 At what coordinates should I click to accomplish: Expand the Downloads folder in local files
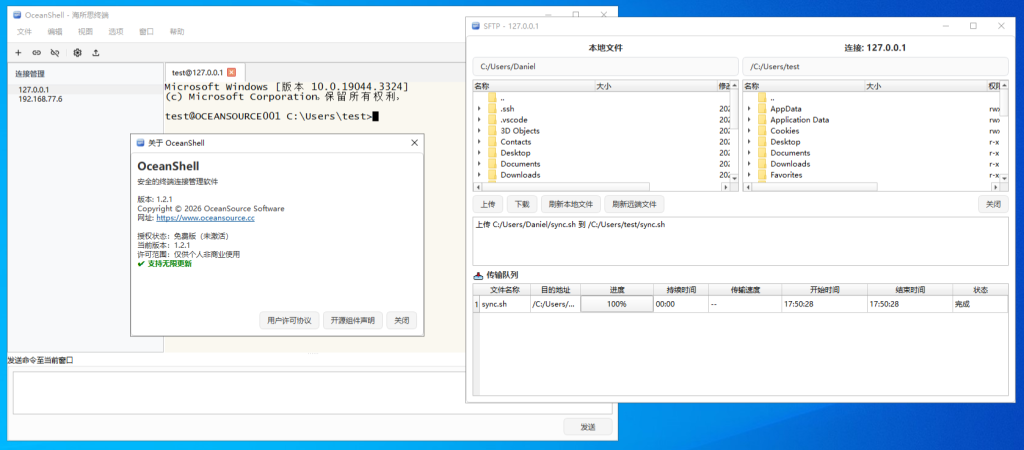coord(479,175)
